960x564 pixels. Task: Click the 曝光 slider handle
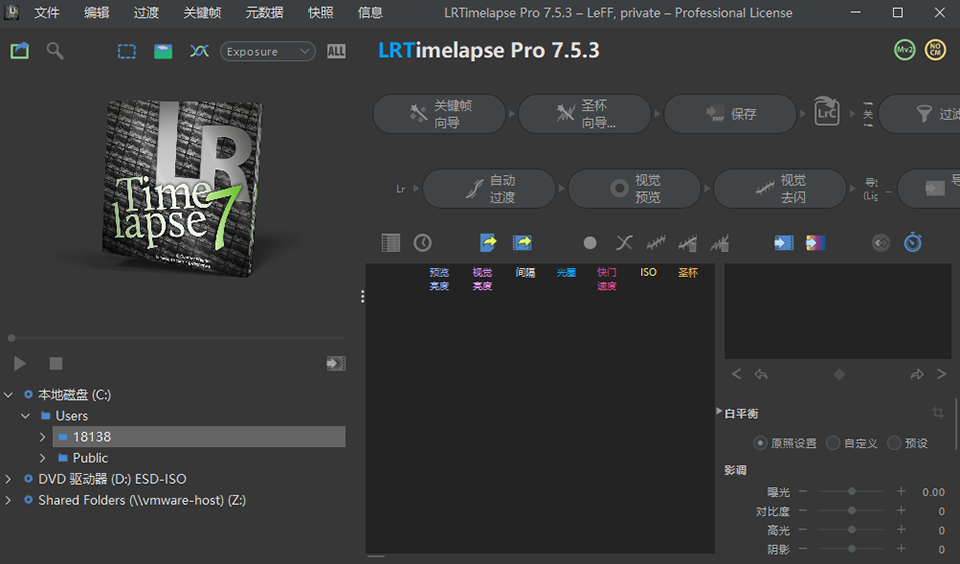(x=852, y=491)
